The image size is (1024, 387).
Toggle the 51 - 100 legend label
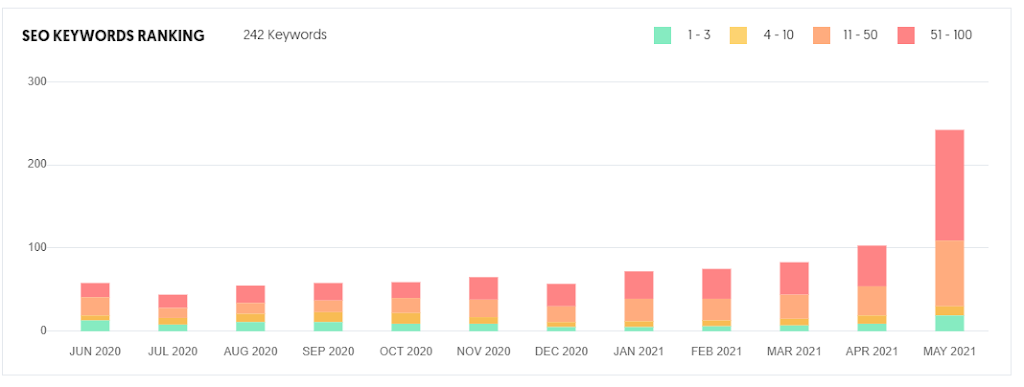(951, 35)
